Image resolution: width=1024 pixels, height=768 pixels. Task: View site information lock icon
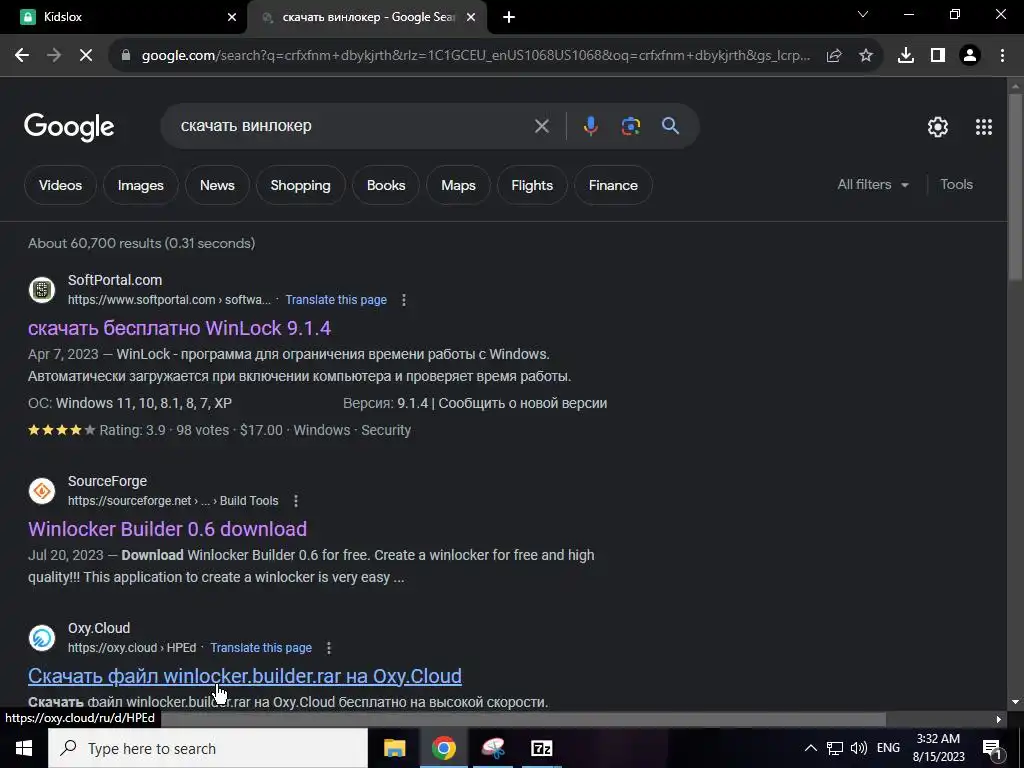coord(126,56)
